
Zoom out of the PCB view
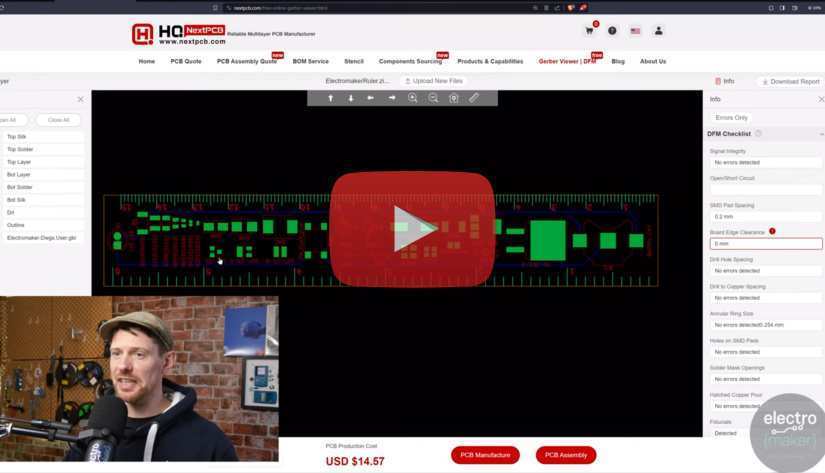coord(433,98)
